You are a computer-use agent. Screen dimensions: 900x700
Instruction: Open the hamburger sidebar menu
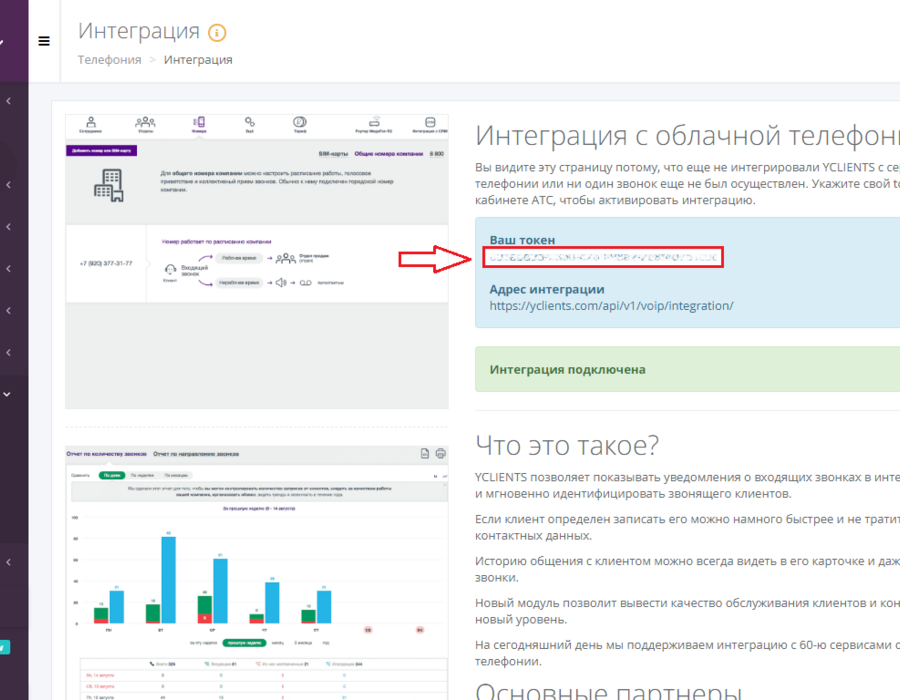pos(44,41)
